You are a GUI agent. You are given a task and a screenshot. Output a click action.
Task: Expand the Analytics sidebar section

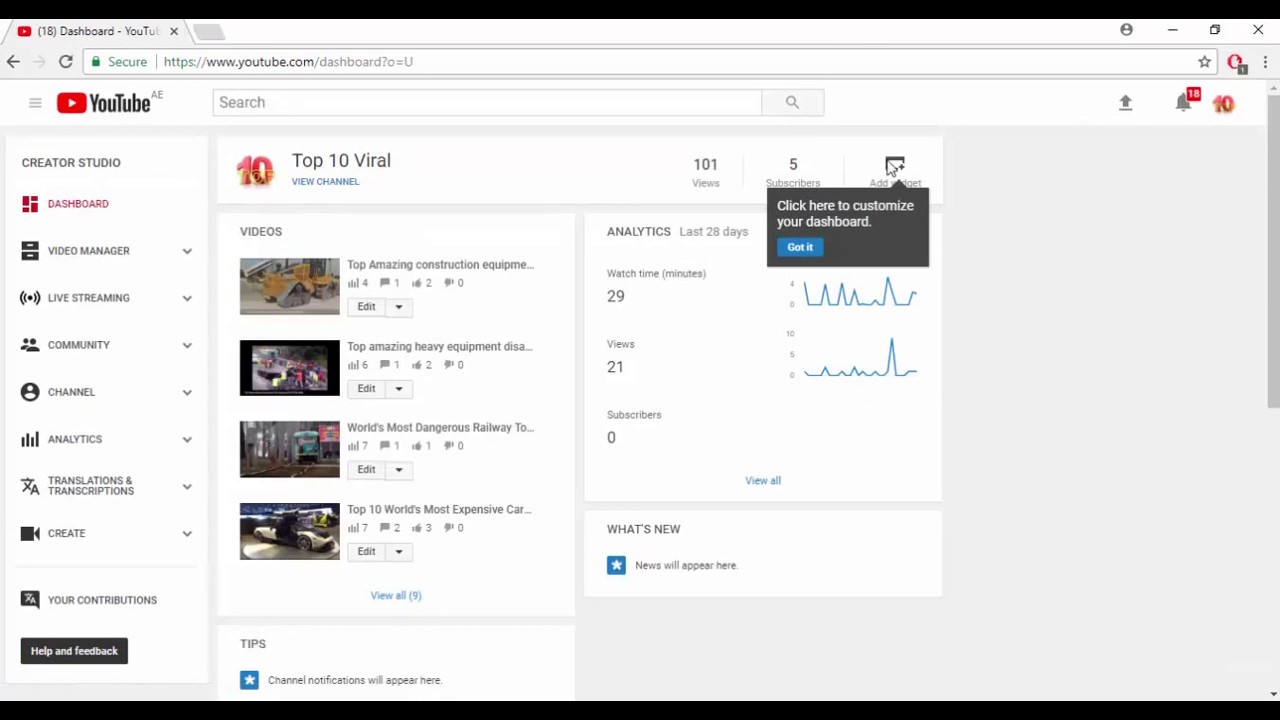pyautogui.click(x=187, y=439)
